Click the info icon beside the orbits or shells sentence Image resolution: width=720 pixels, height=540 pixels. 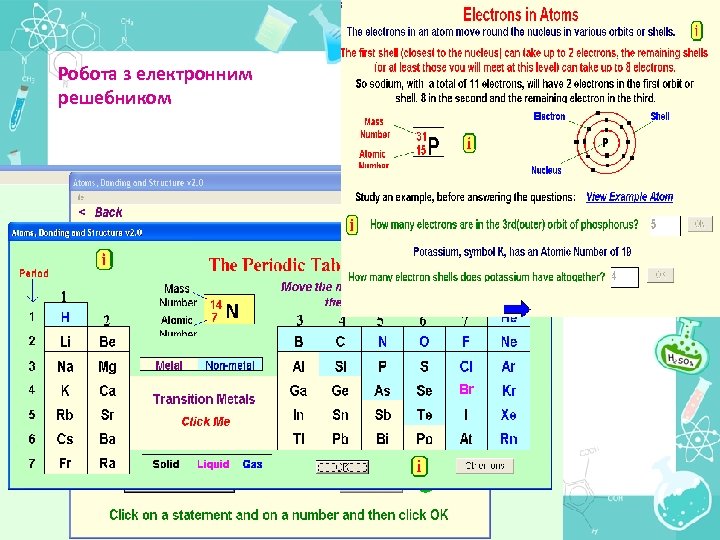(x=697, y=31)
